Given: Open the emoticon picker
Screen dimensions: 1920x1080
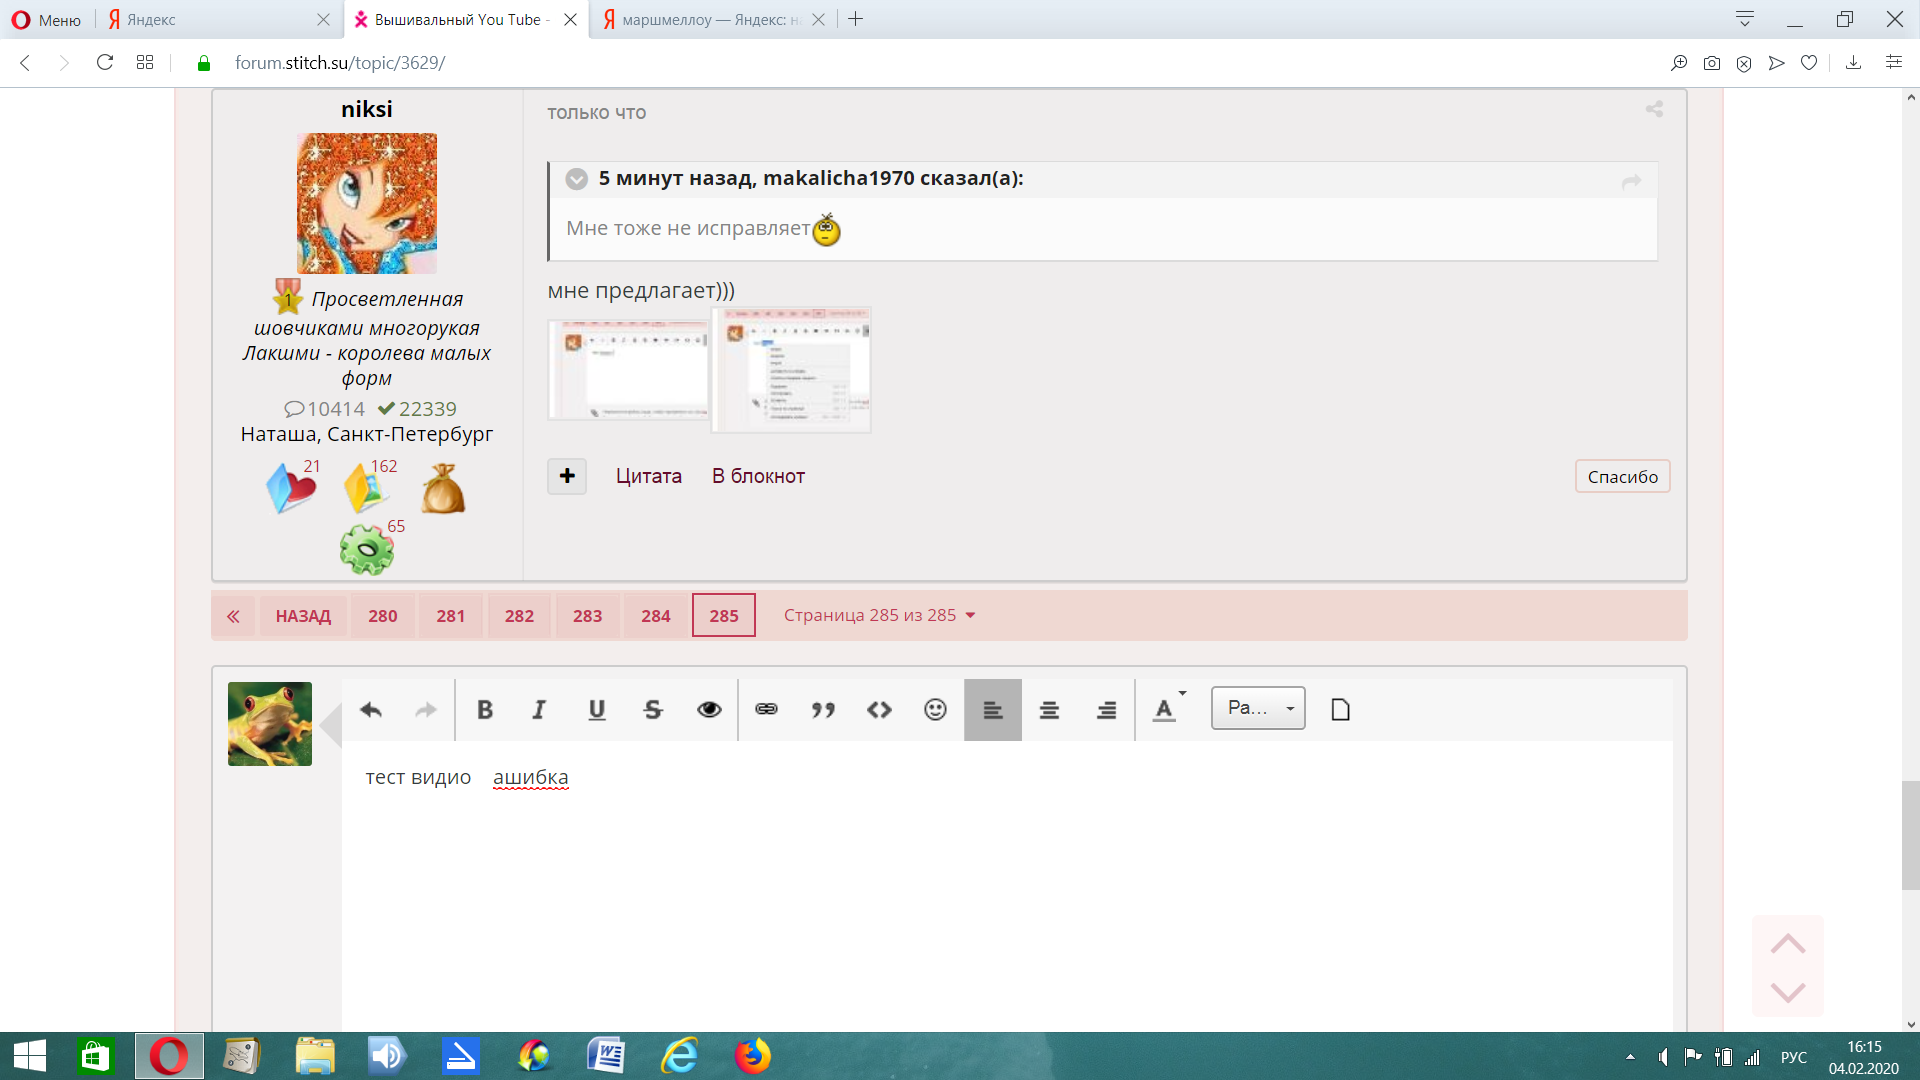Looking at the screenshot, I should click(x=935, y=710).
